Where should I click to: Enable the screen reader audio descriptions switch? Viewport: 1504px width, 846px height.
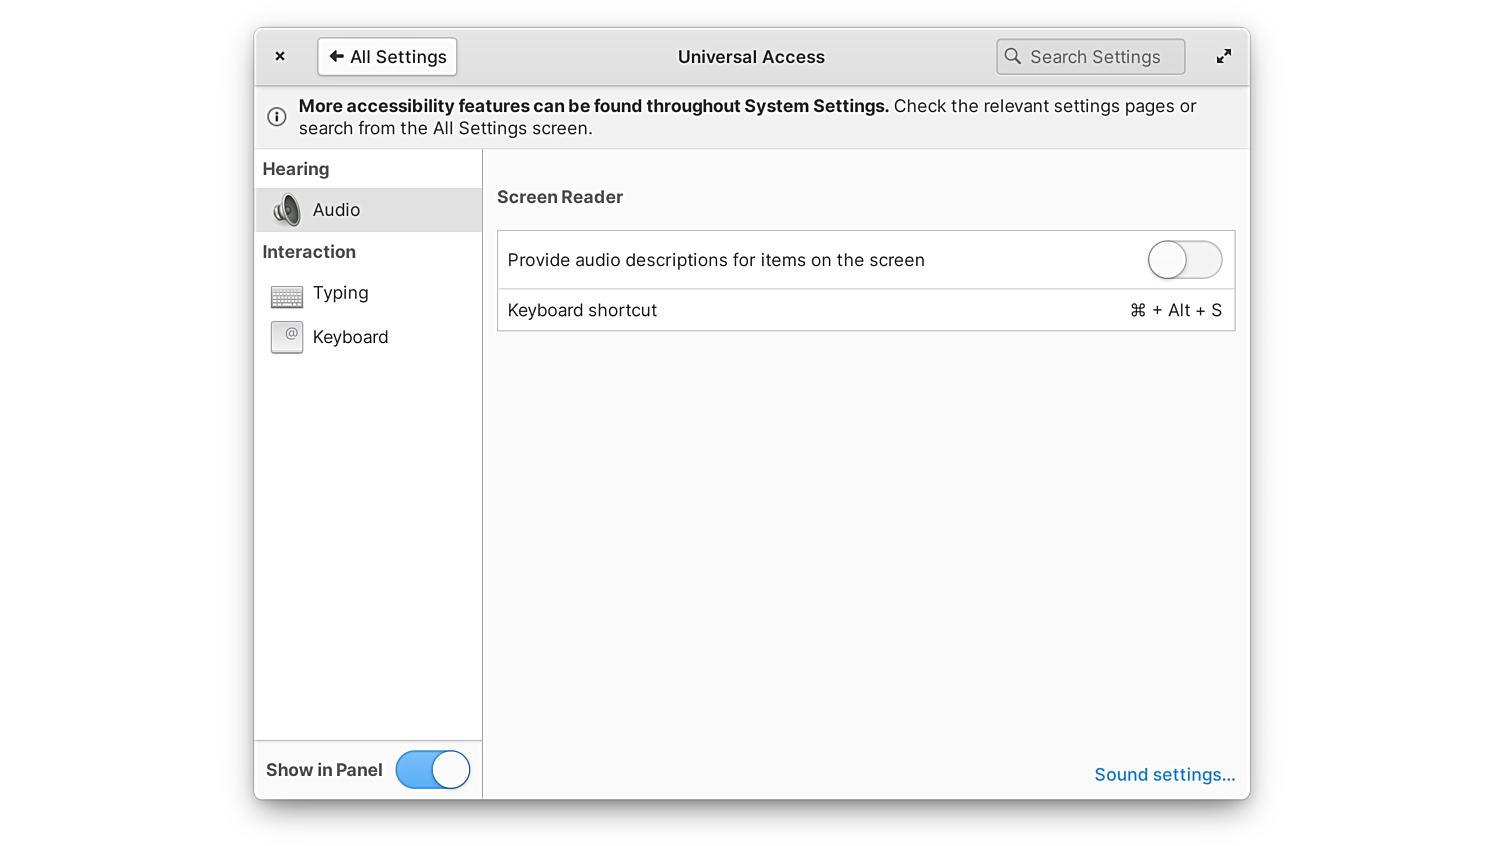pos(1184,260)
